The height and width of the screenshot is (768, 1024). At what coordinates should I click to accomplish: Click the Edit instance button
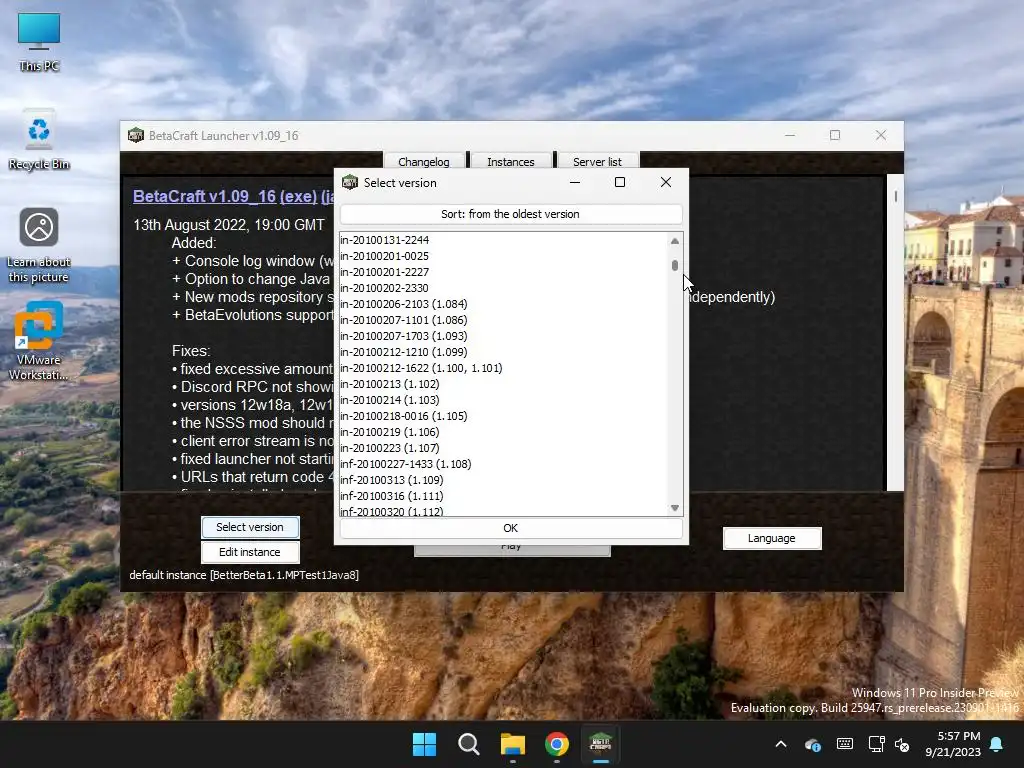[x=250, y=552]
